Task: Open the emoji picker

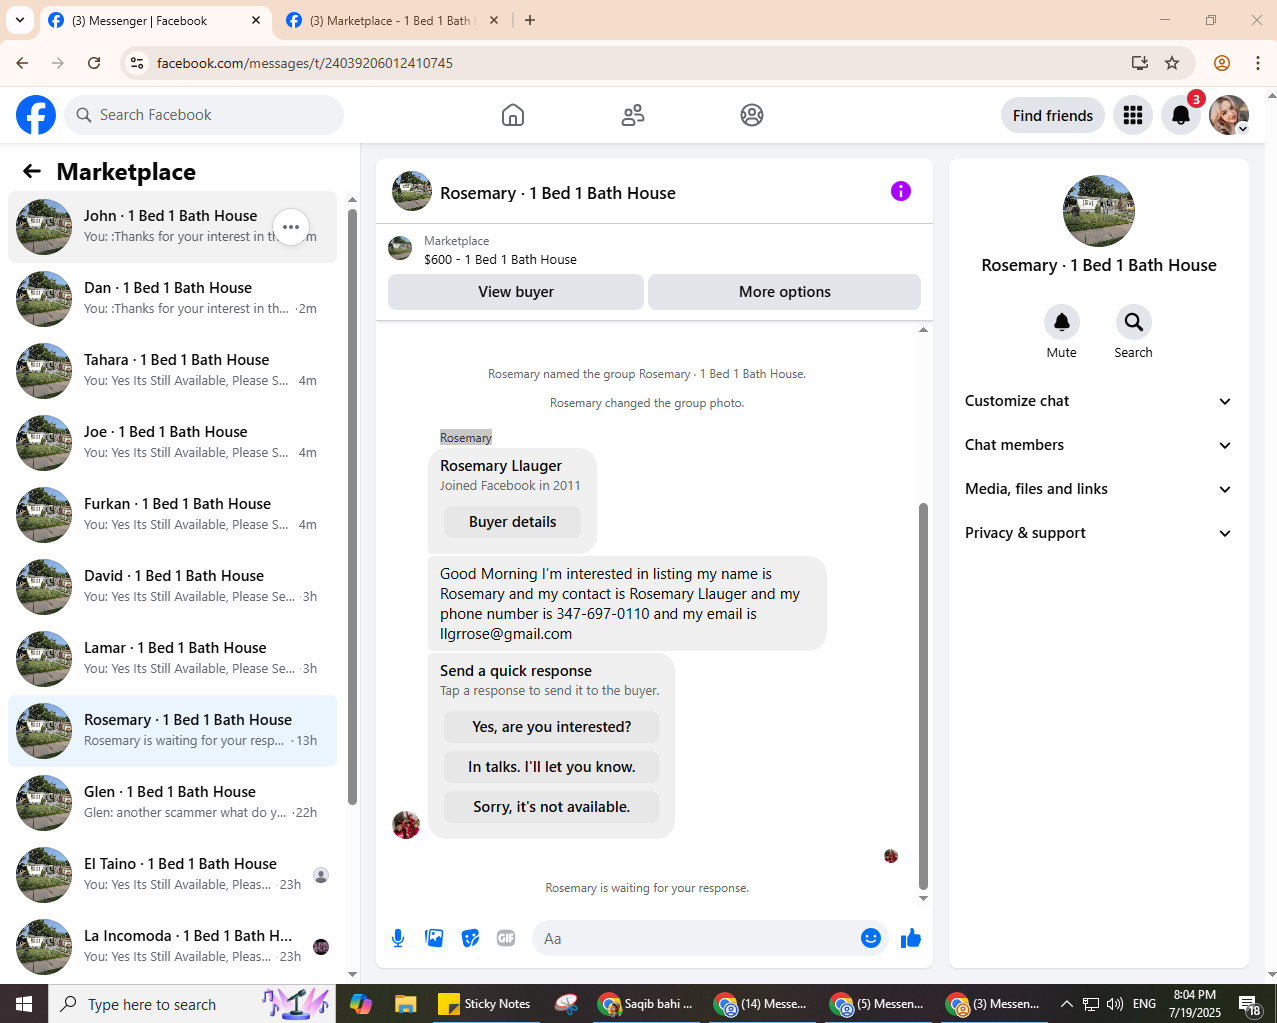Action: (871, 938)
